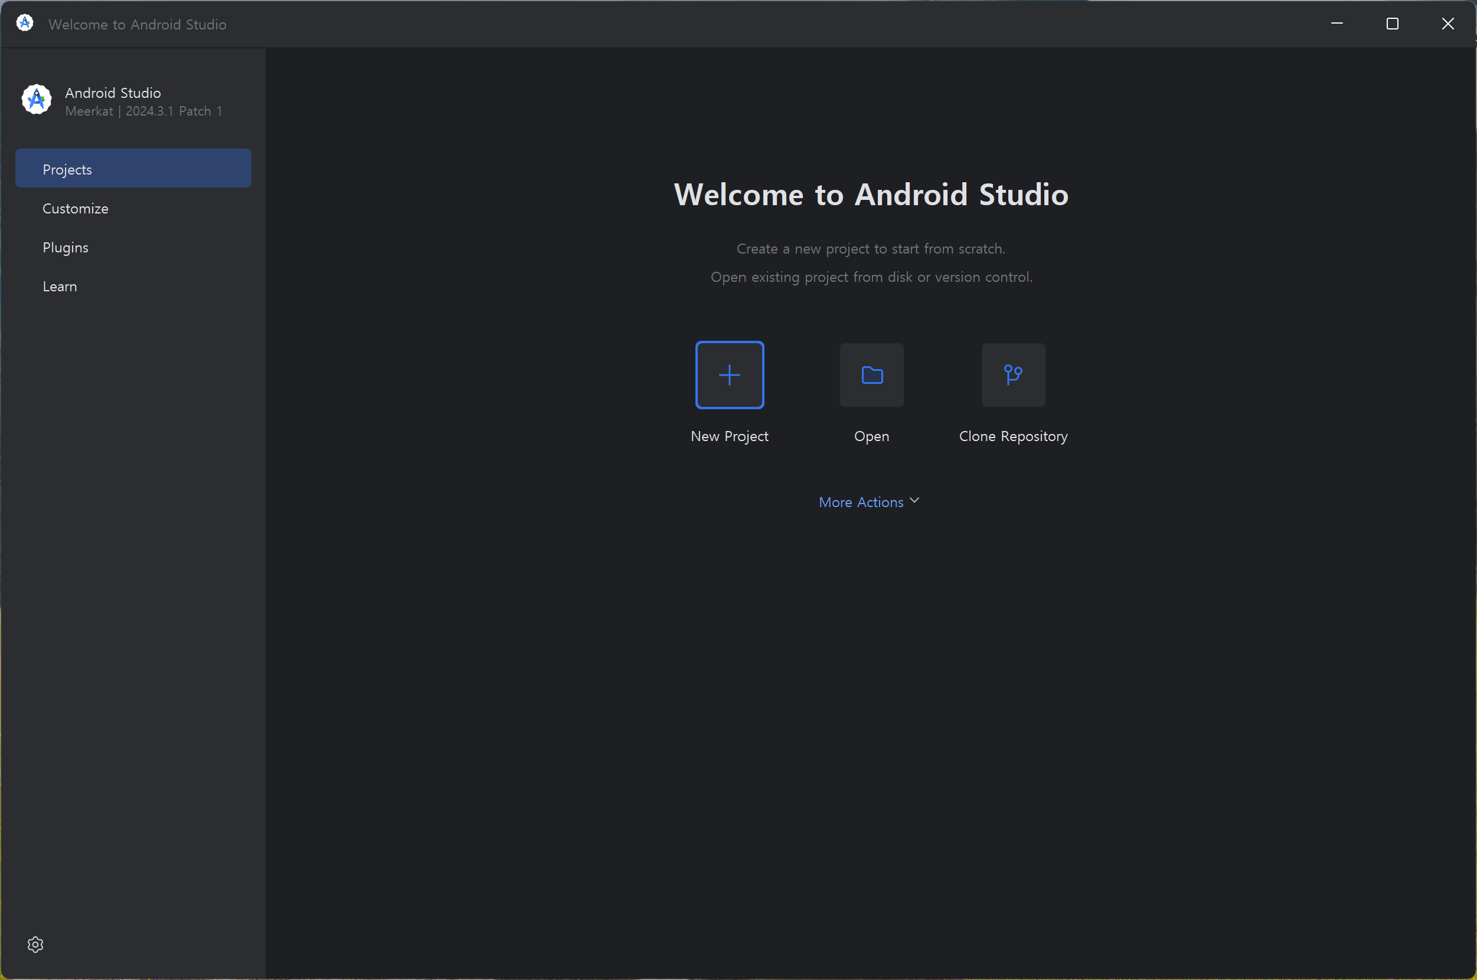Open the Plugins tab

tap(133, 247)
